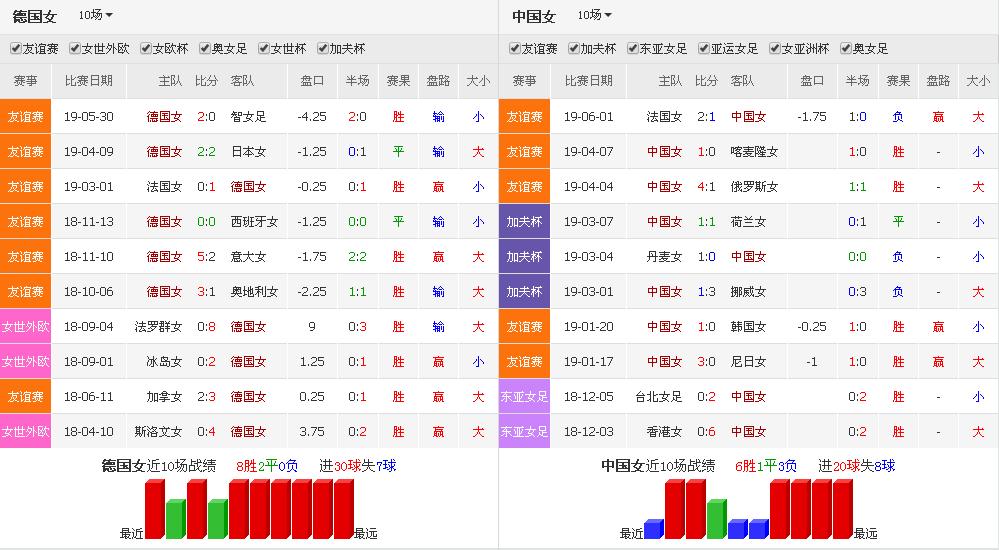
Task: Click the 0:6 score of 香港女 match
Action: point(706,432)
